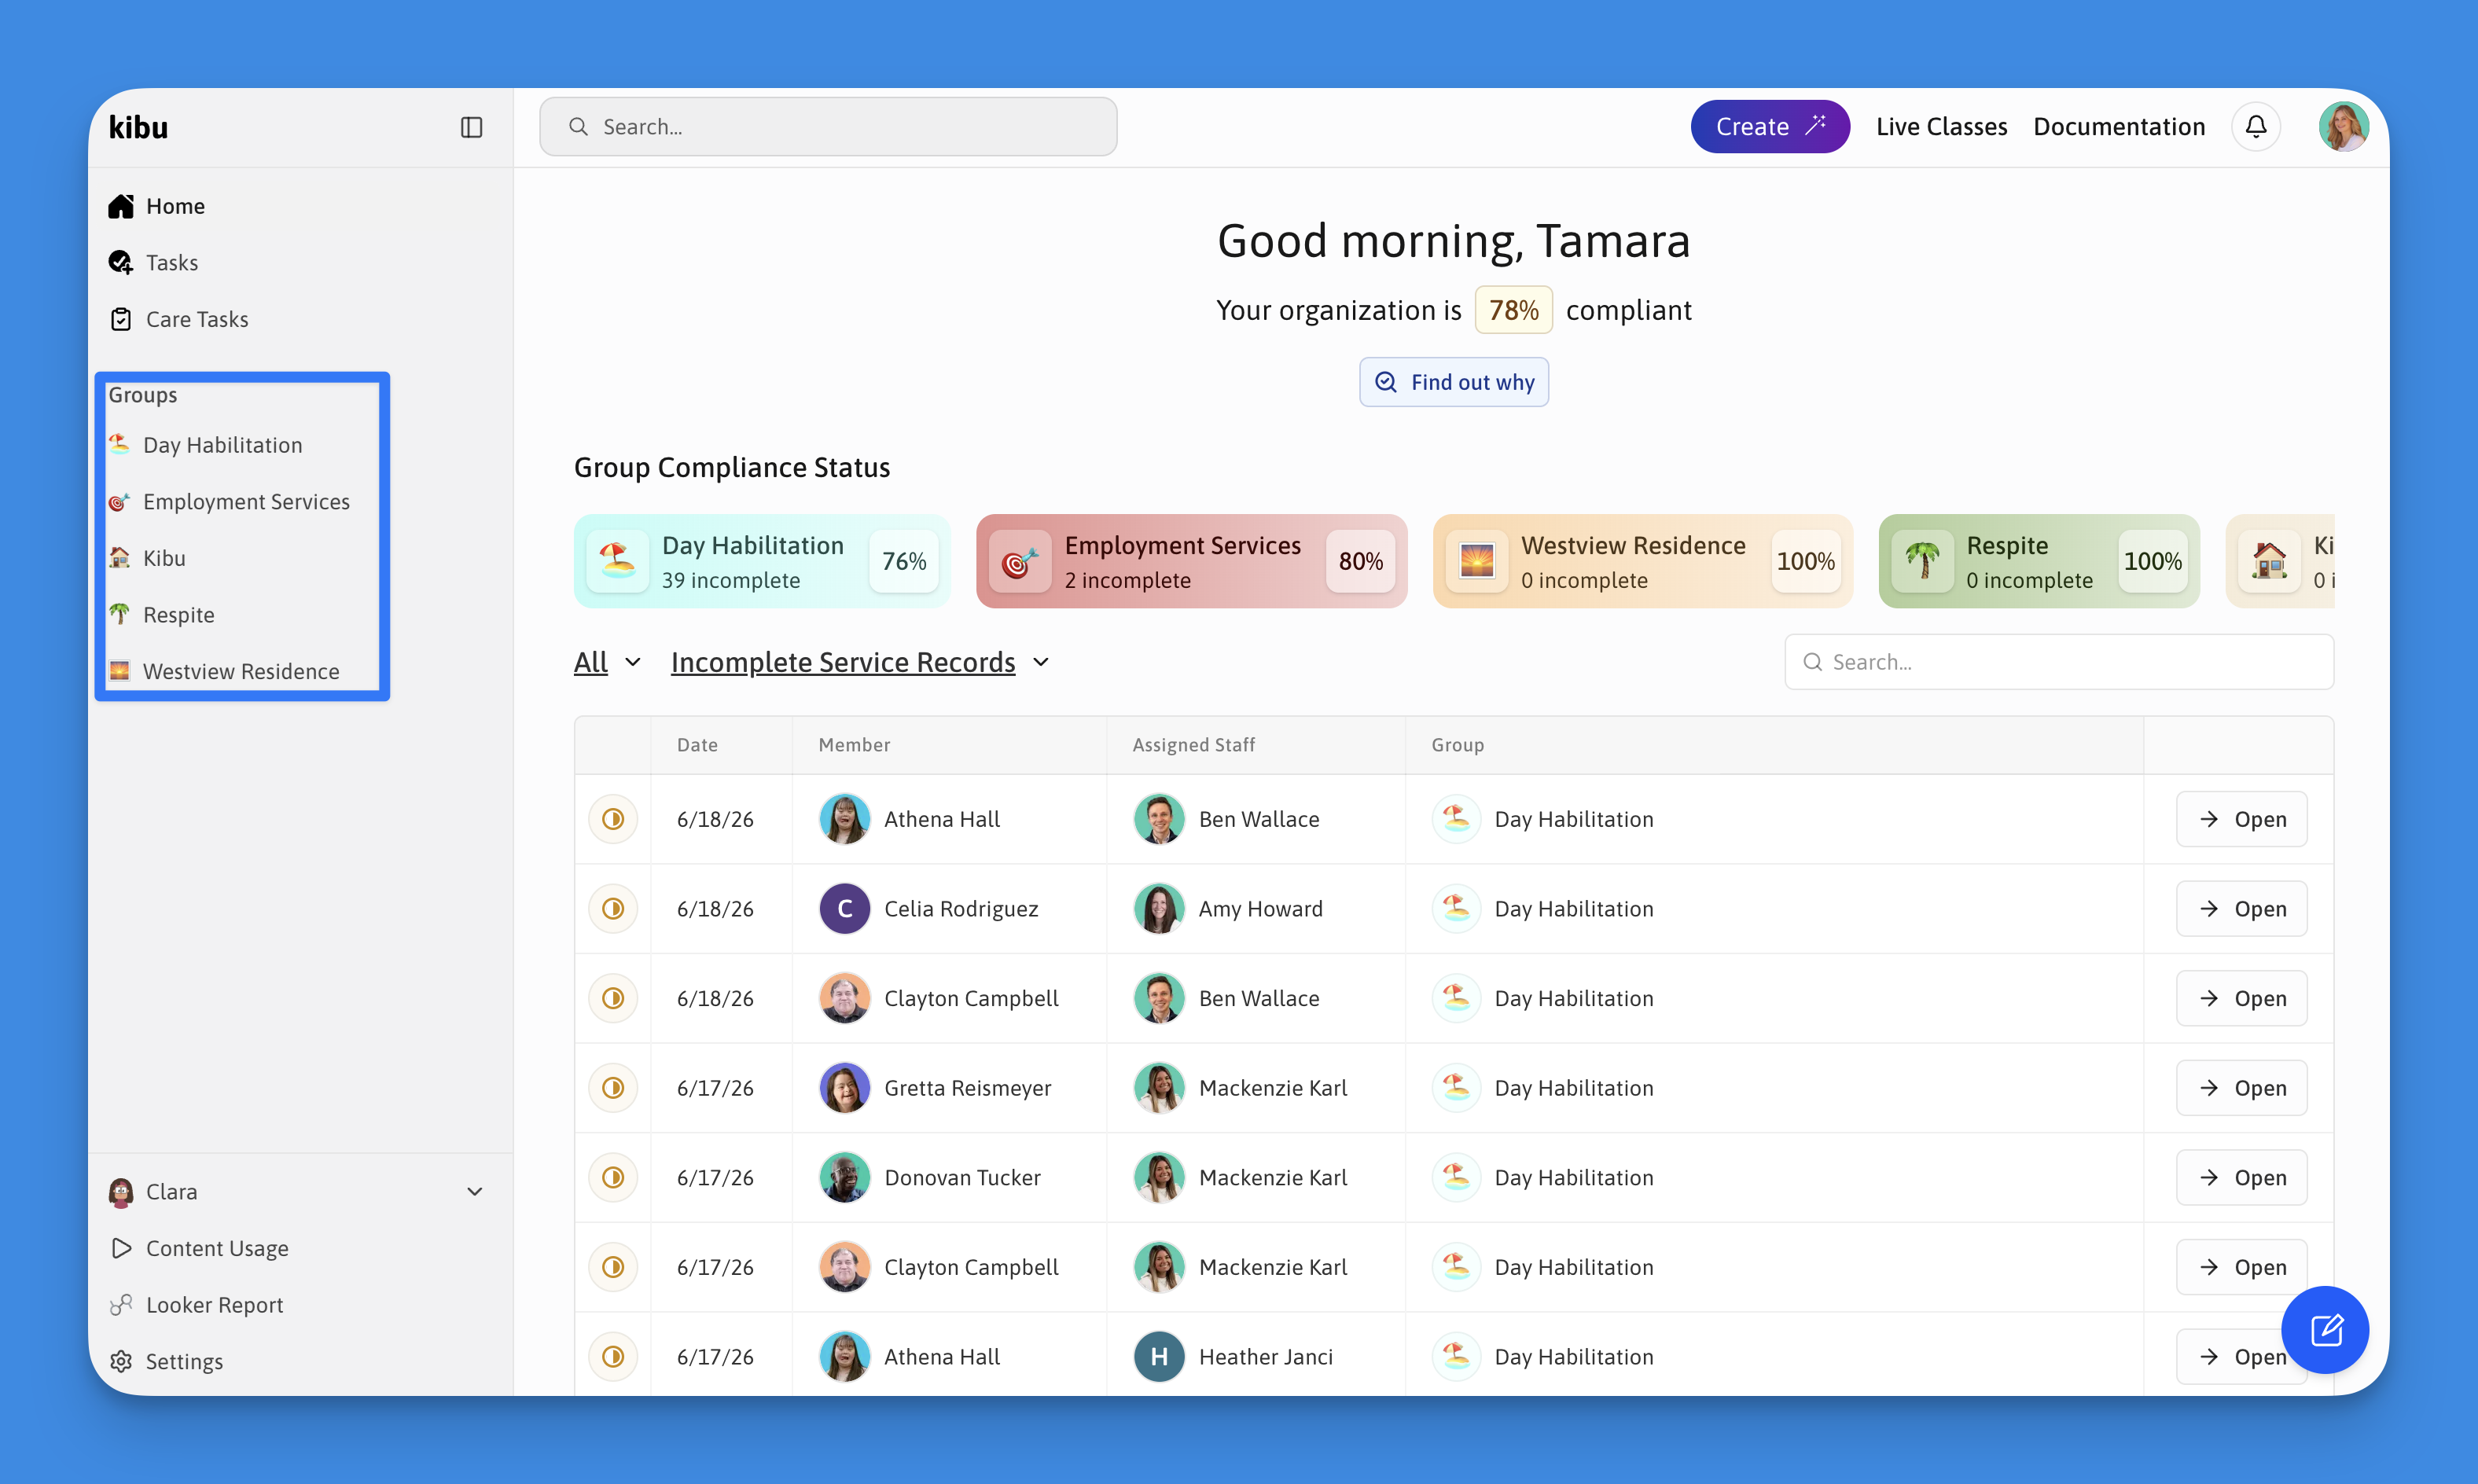Click Mackenzie Karl in Gretta Reismeyer row
The height and width of the screenshot is (1484, 2478).
tap(1273, 1087)
